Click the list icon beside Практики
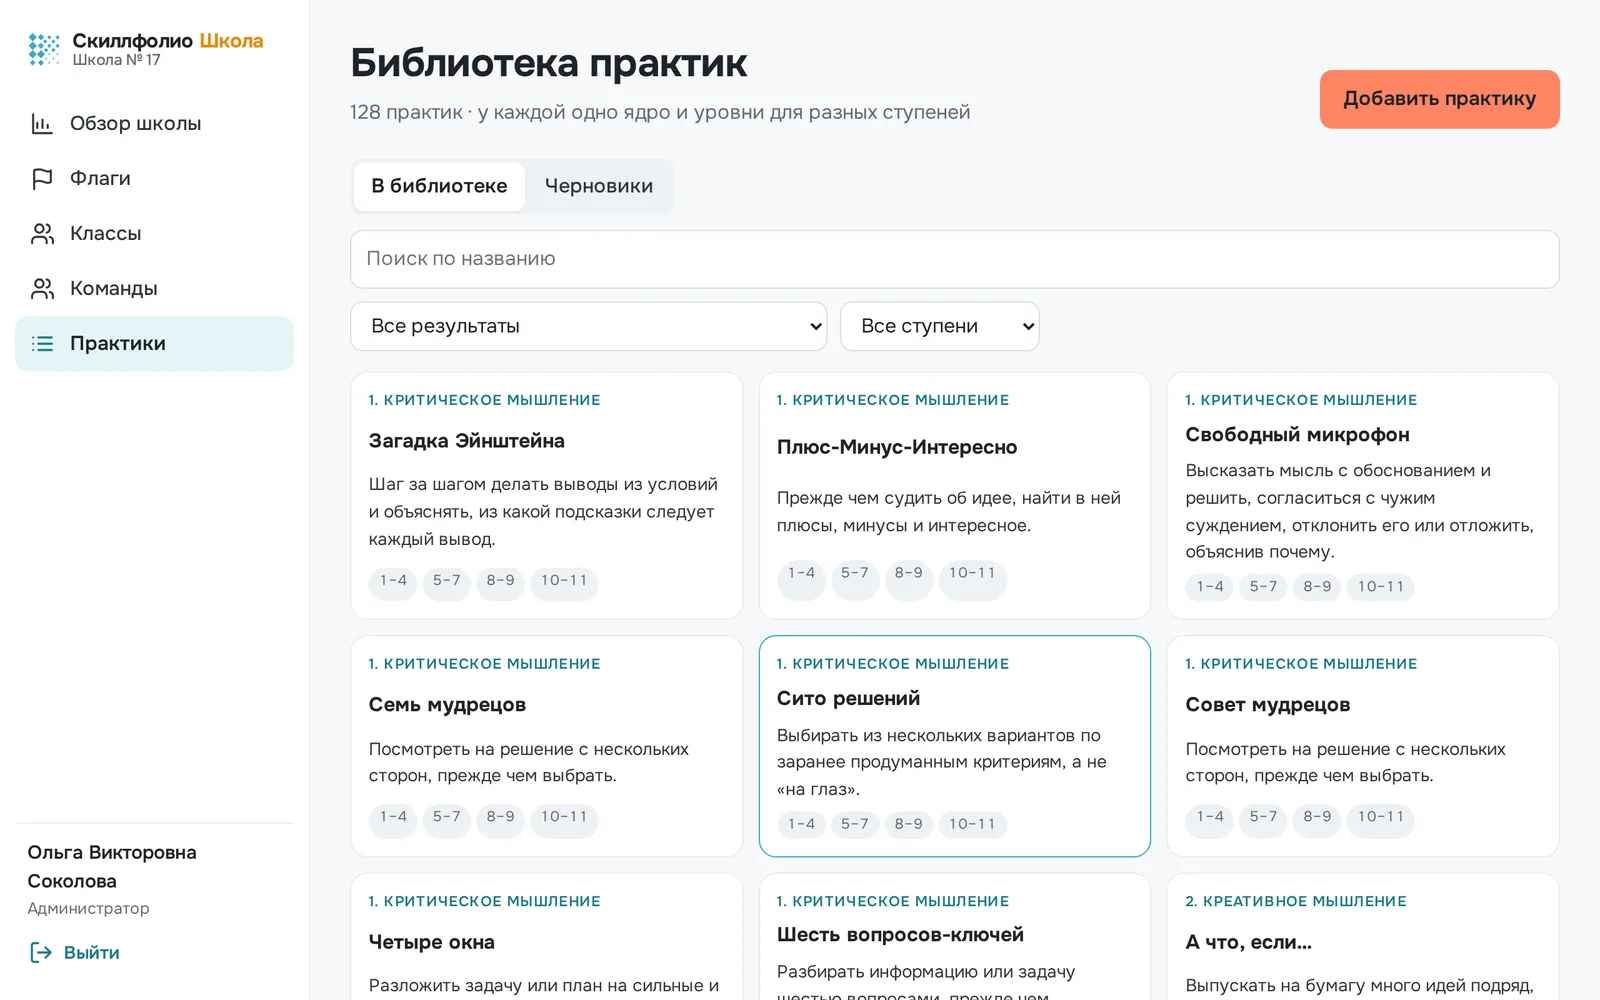The width and height of the screenshot is (1600, 1000). 42,344
